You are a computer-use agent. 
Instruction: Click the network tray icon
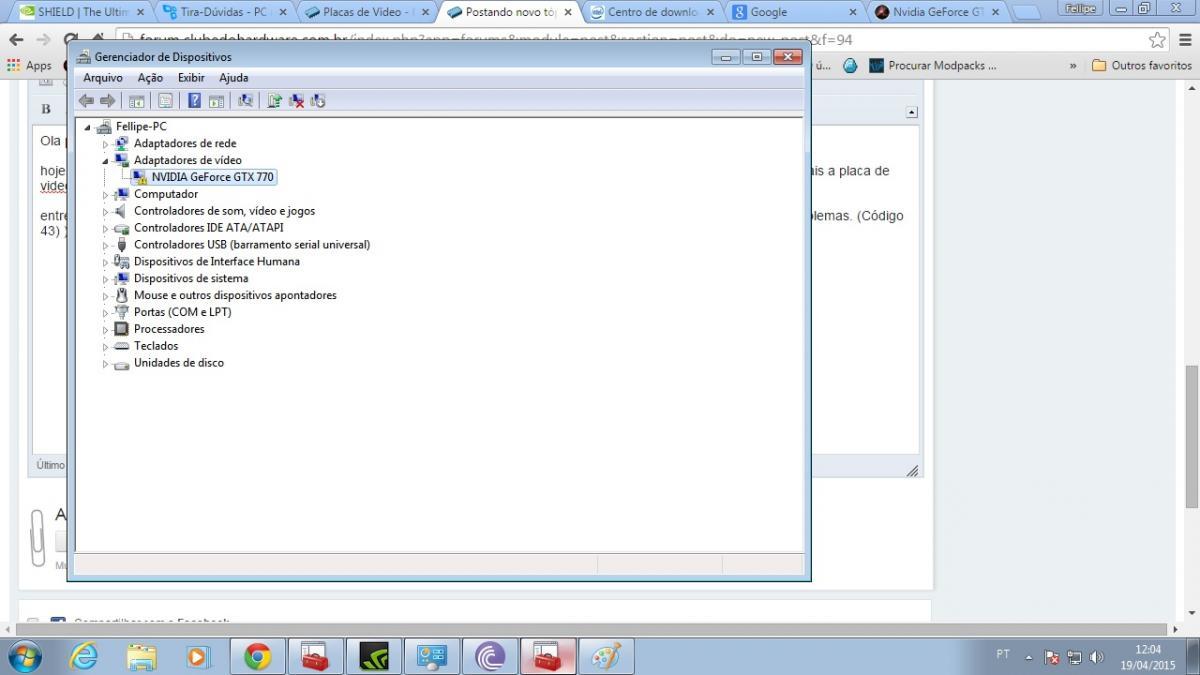coord(1074,657)
